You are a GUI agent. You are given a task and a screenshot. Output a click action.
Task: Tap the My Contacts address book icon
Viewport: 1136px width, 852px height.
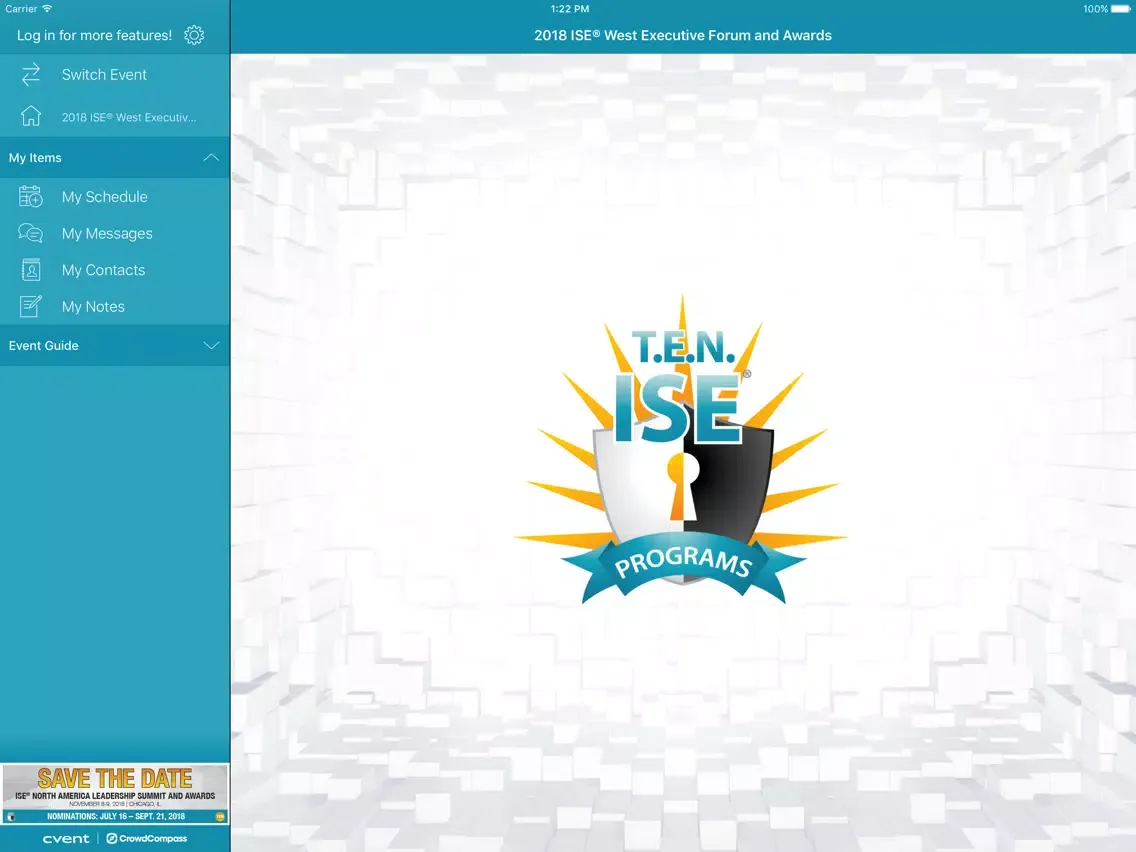coord(30,270)
